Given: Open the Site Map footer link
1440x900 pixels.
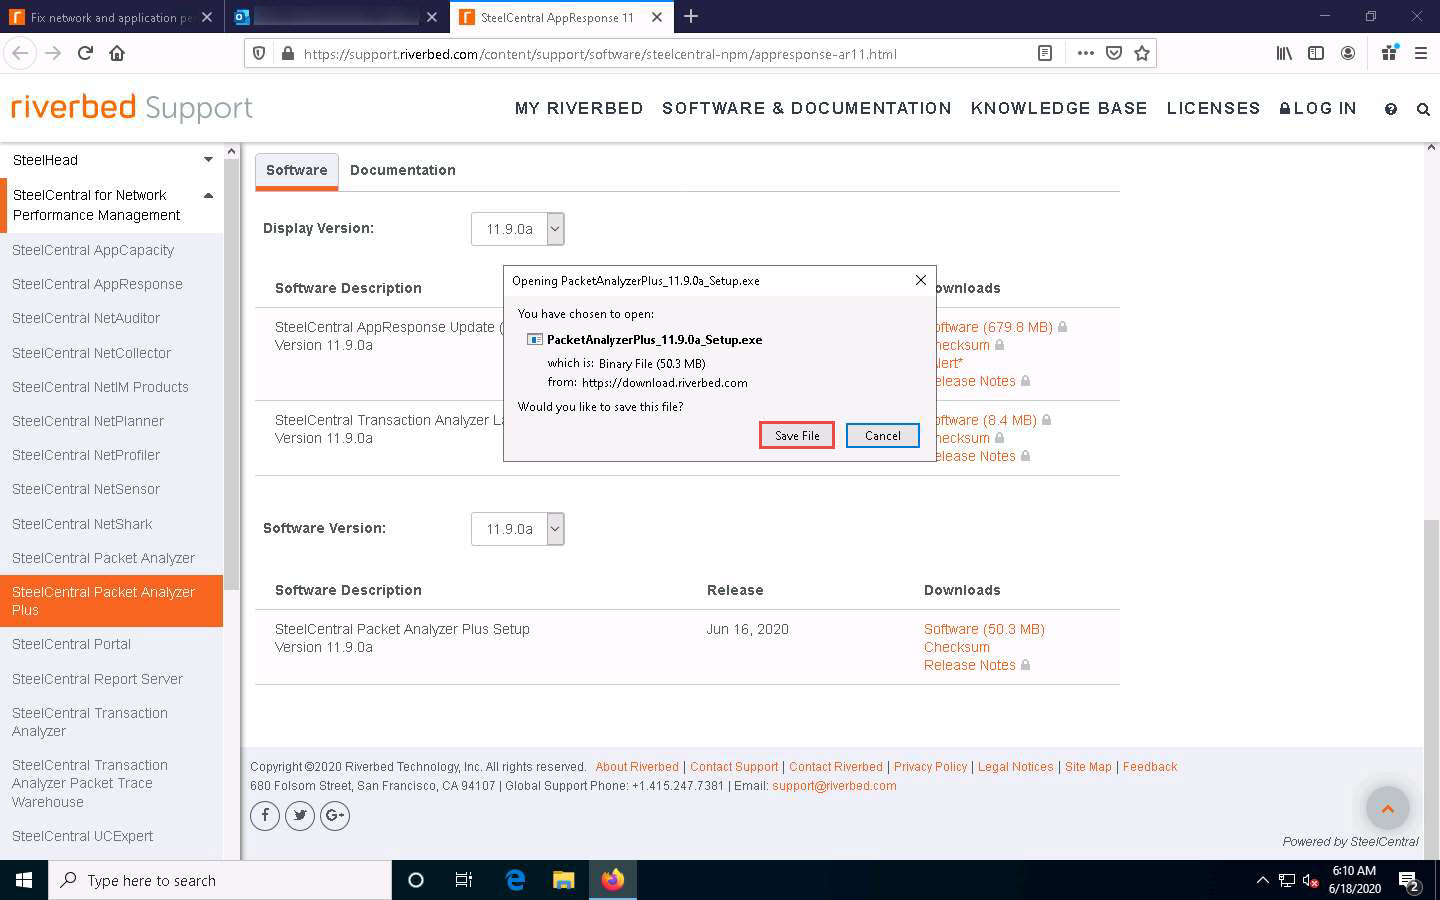Looking at the screenshot, I should click(x=1088, y=767).
